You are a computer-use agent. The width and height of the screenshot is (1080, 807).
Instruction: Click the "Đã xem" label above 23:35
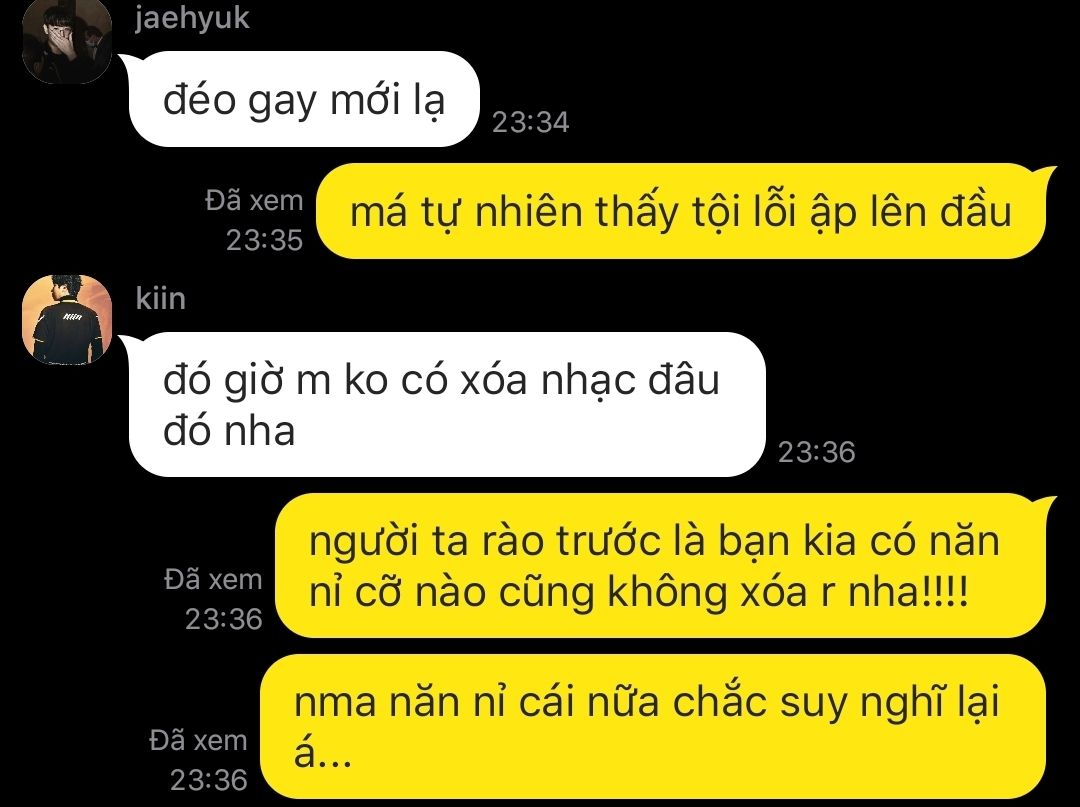point(253,200)
